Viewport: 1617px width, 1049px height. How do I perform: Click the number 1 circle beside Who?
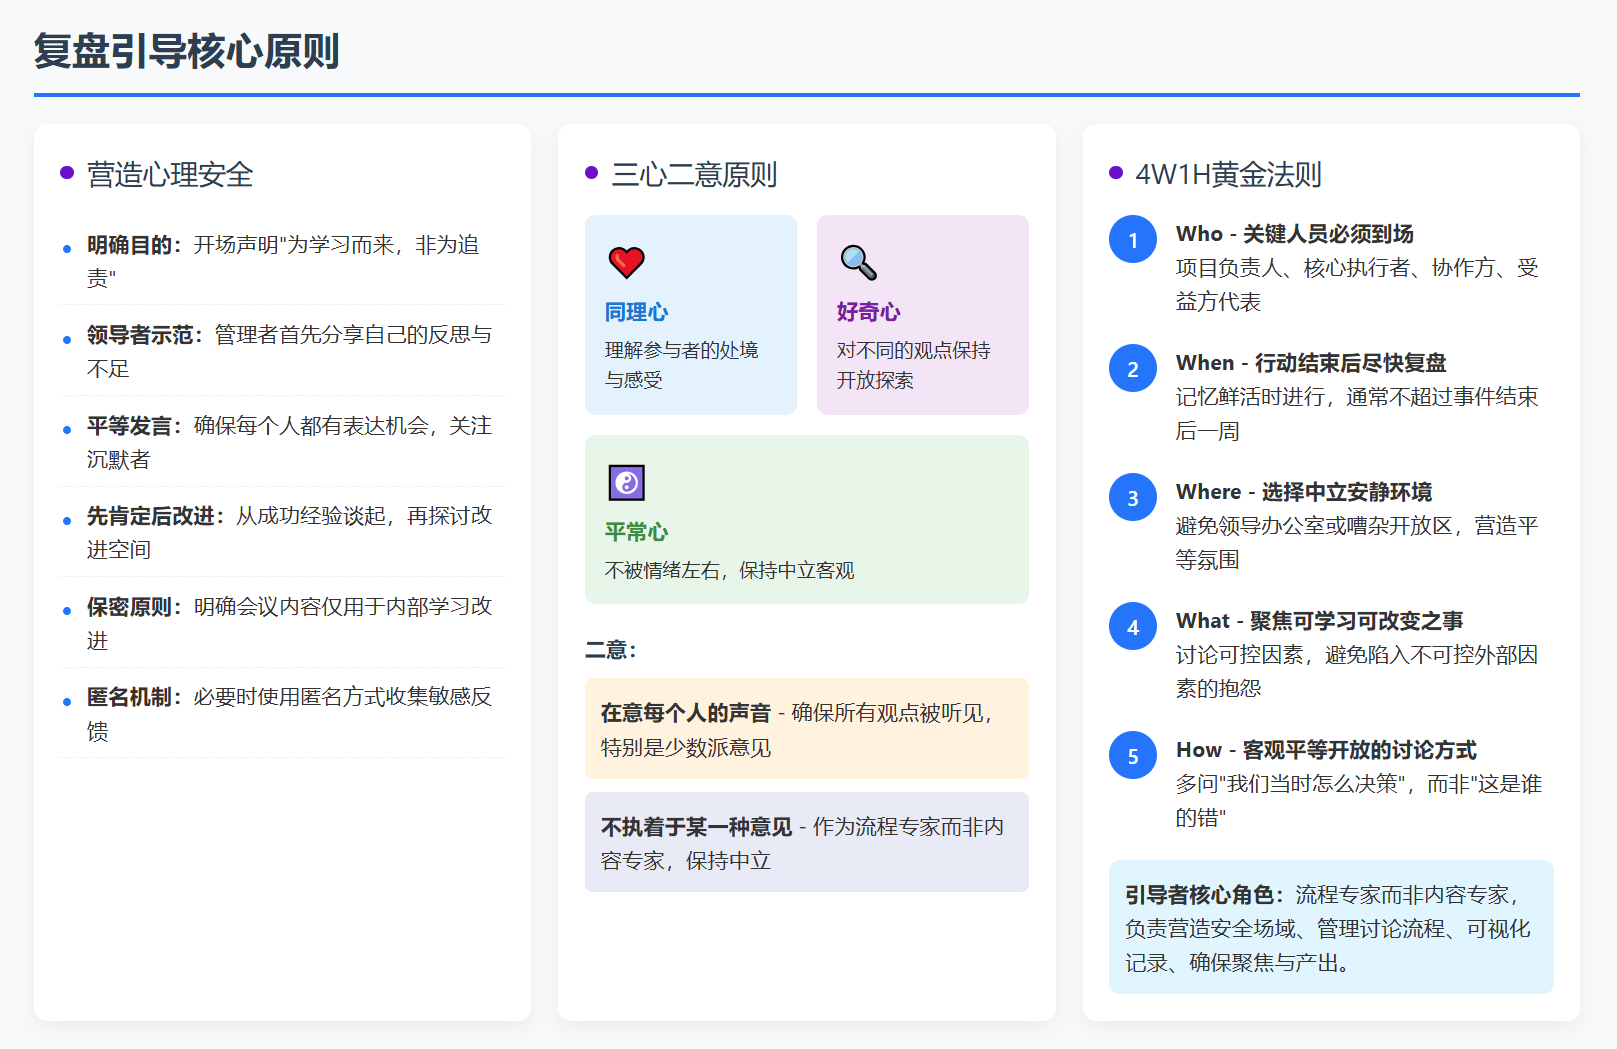[x=1132, y=240]
